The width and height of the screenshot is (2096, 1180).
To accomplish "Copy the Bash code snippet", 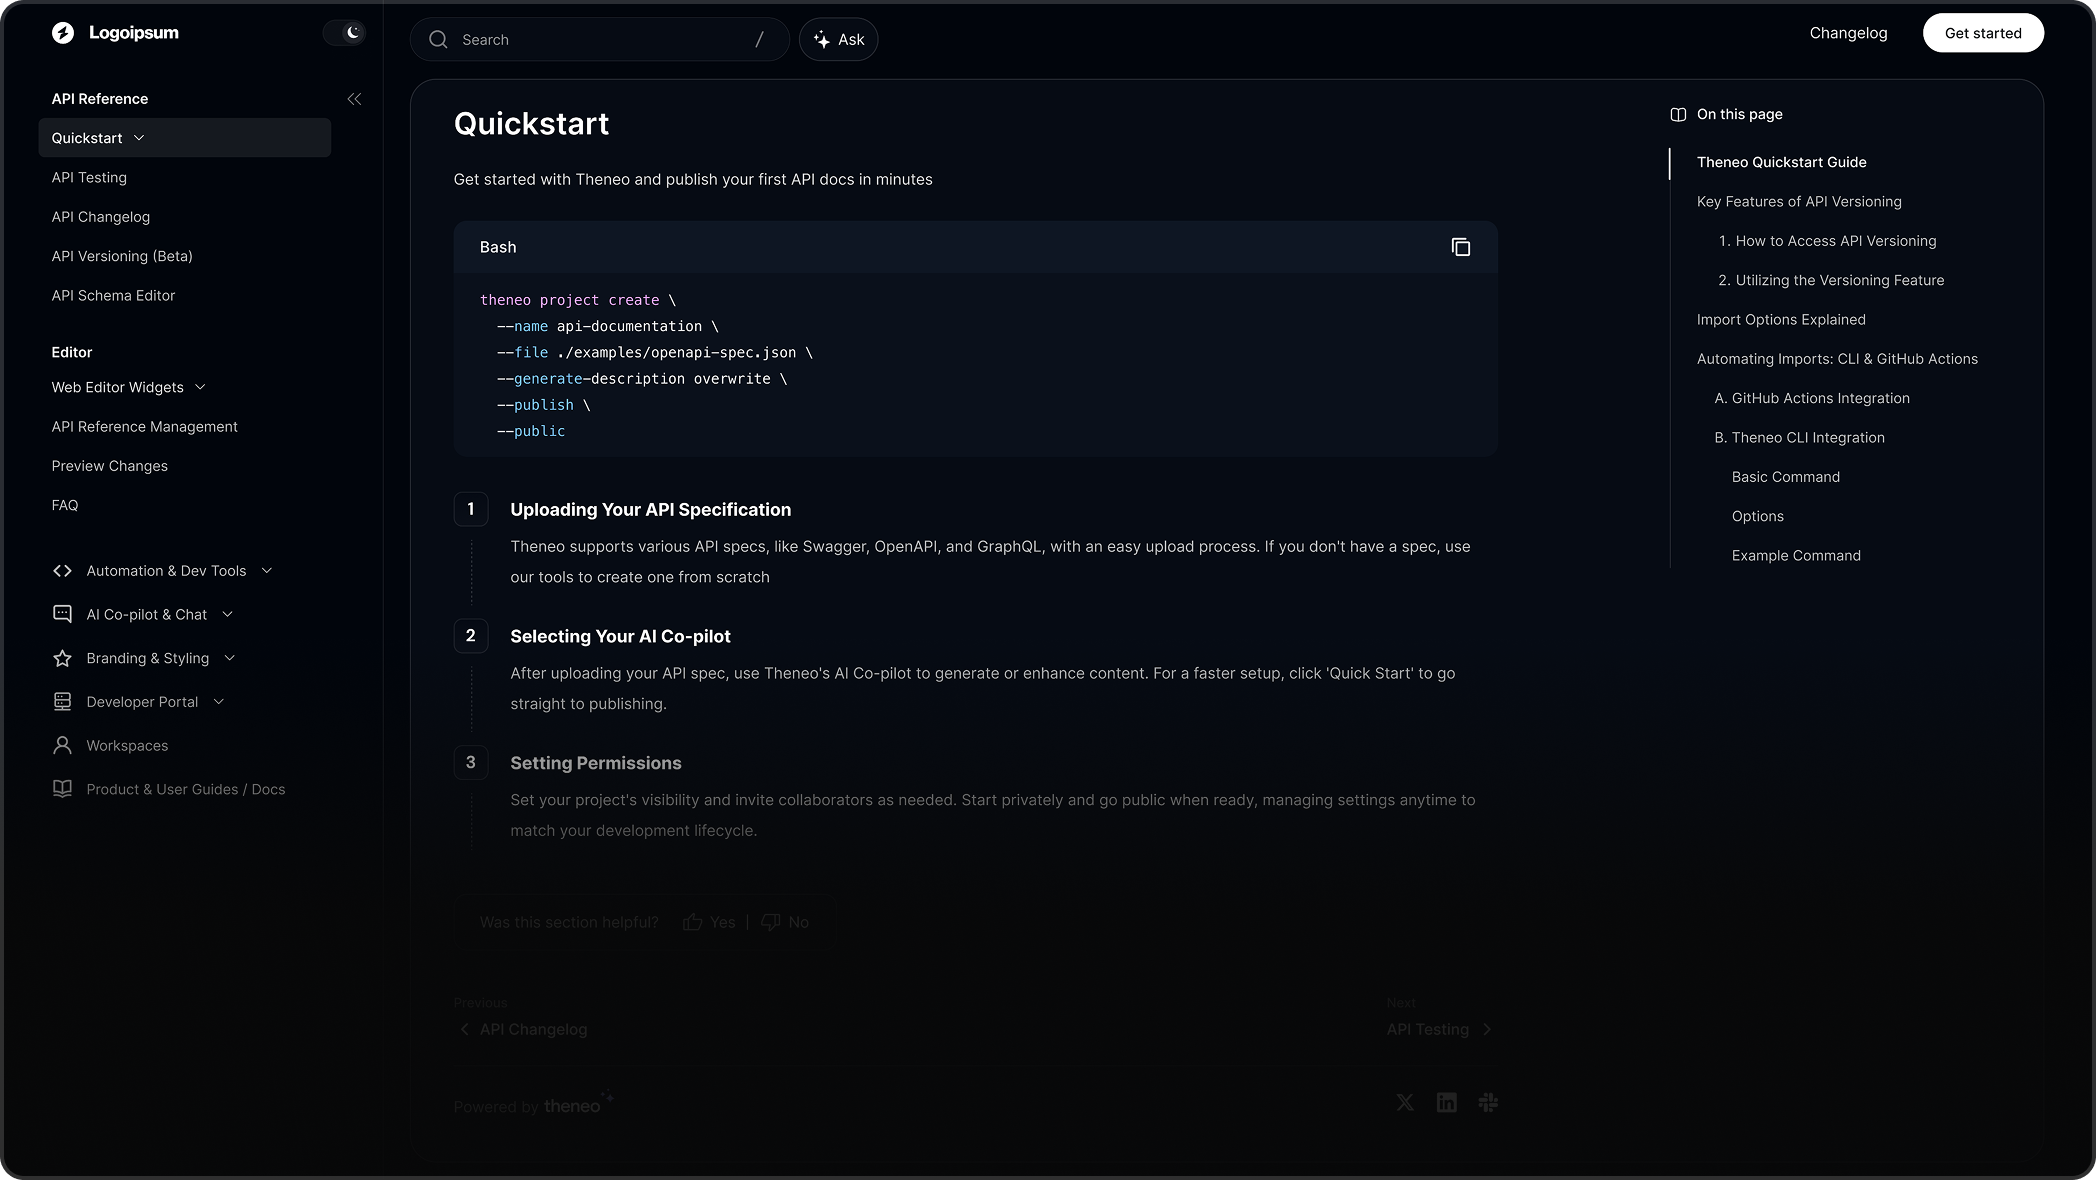I will 1461,247.
